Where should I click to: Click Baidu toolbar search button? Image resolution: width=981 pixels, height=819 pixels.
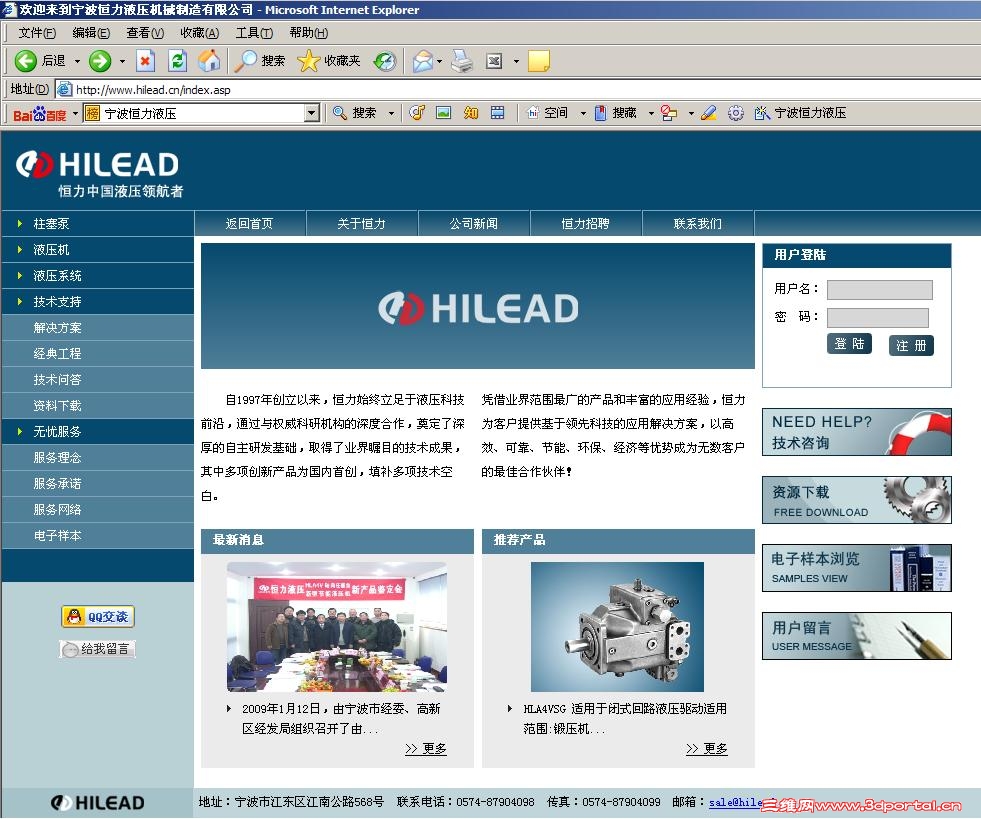(354, 113)
